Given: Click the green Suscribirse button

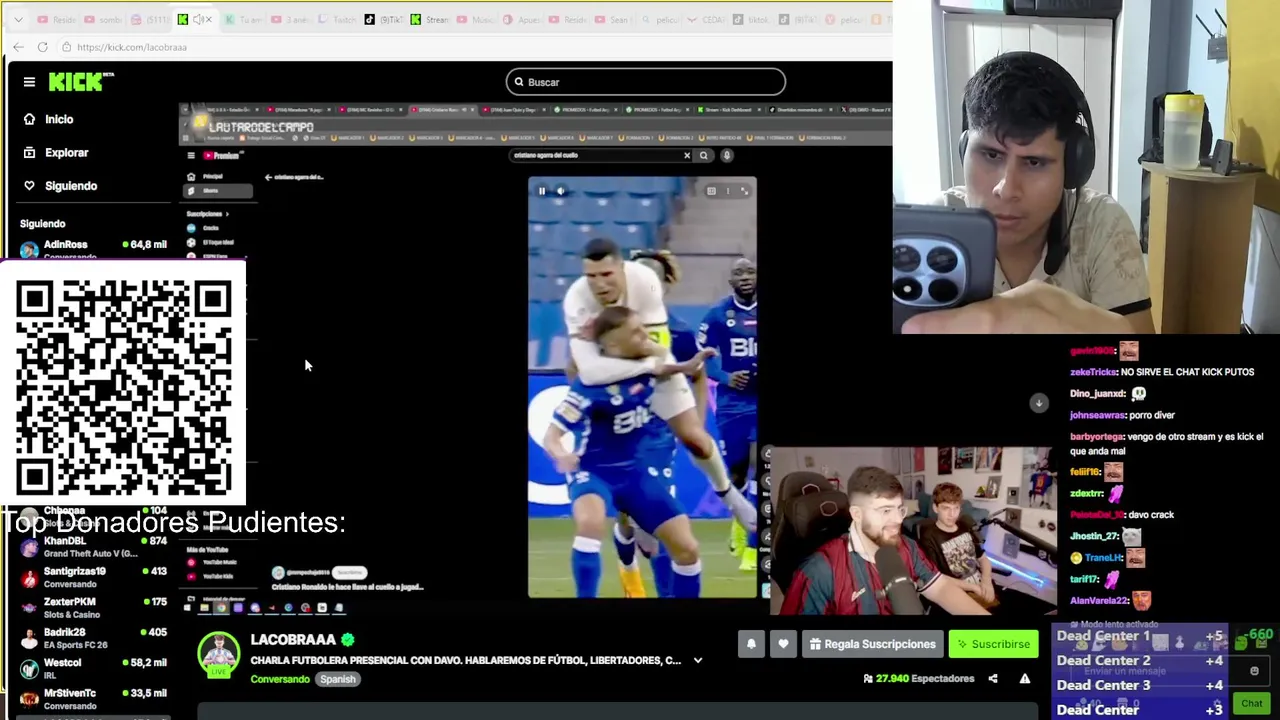Looking at the screenshot, I should click(x=993, y=644).
